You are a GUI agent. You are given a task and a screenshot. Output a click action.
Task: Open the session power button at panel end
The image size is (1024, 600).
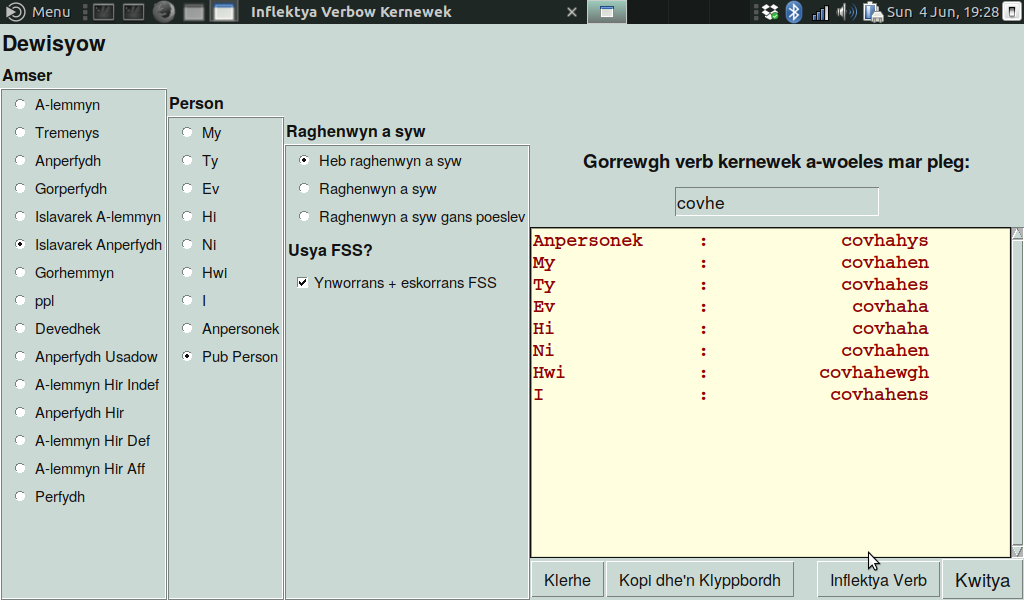tap(1012, 12)
